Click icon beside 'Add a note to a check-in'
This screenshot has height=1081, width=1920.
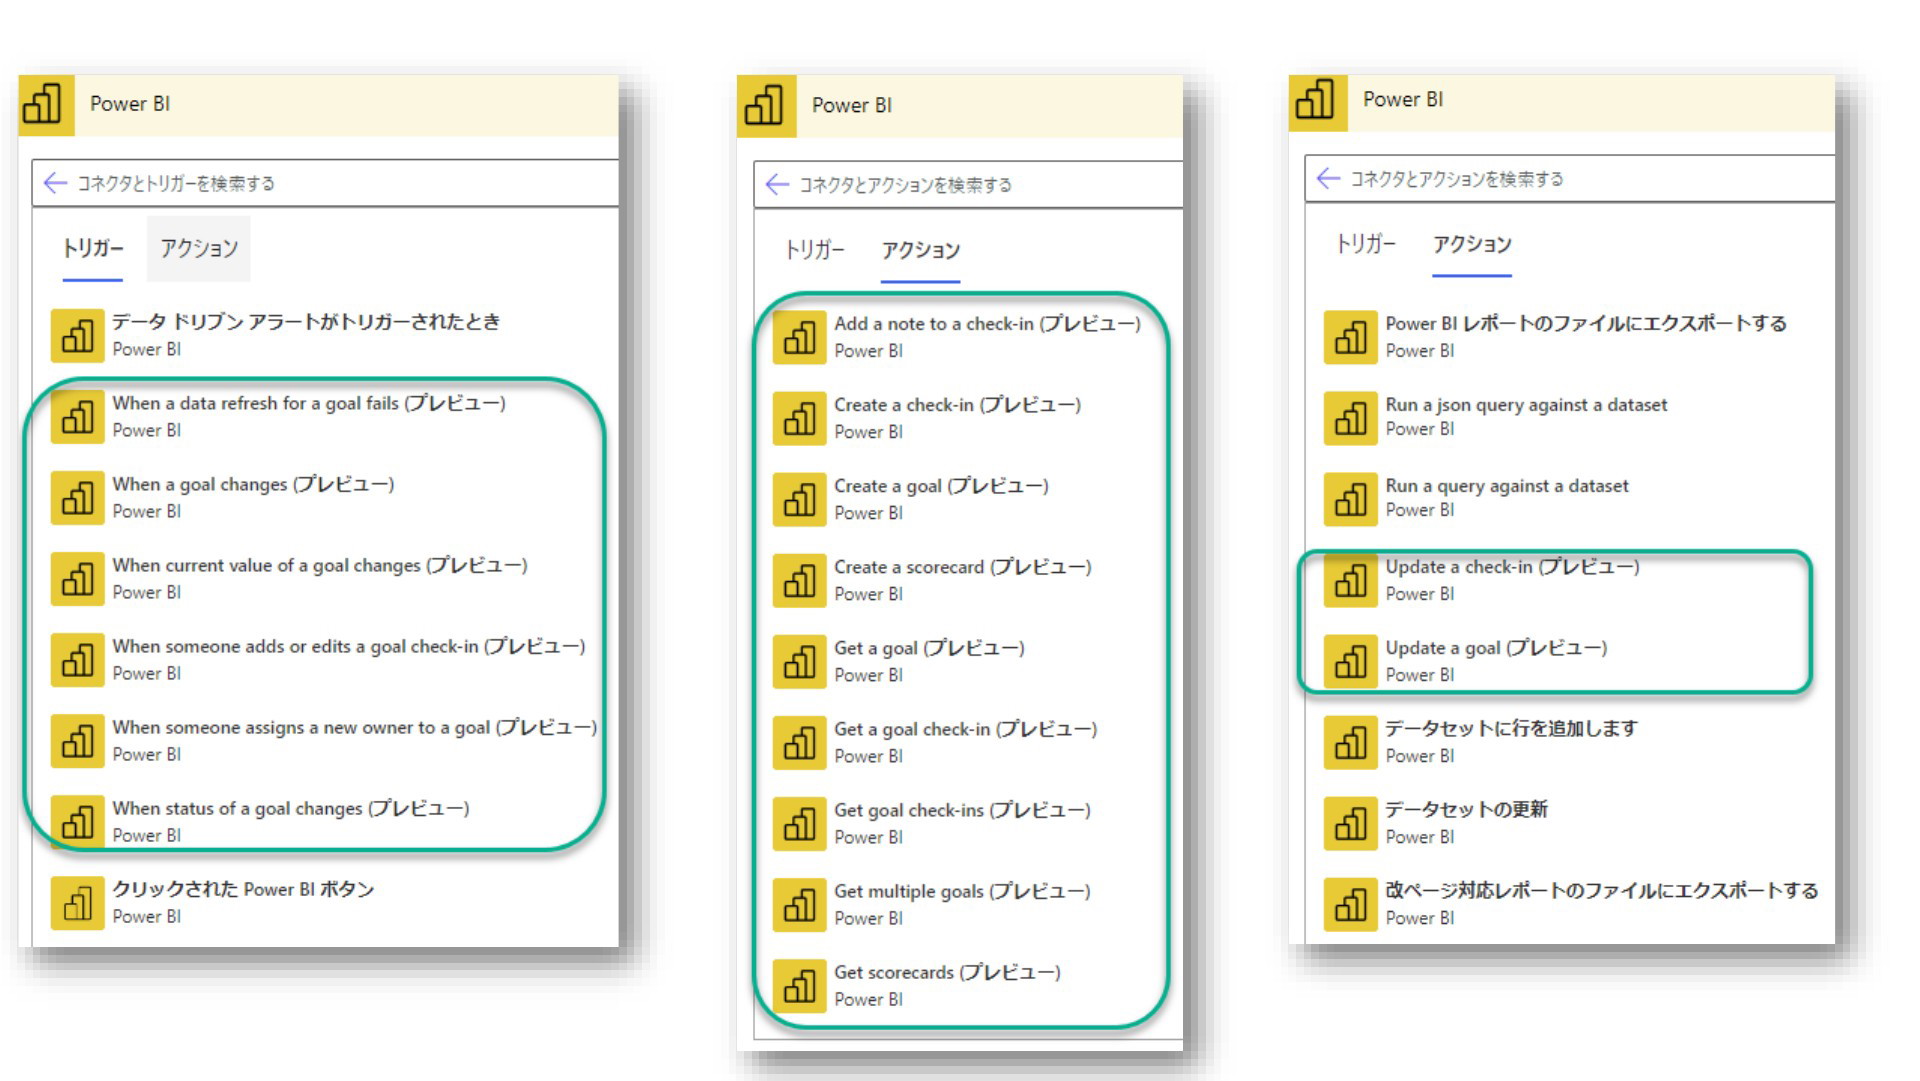click(x=800, y=337)
